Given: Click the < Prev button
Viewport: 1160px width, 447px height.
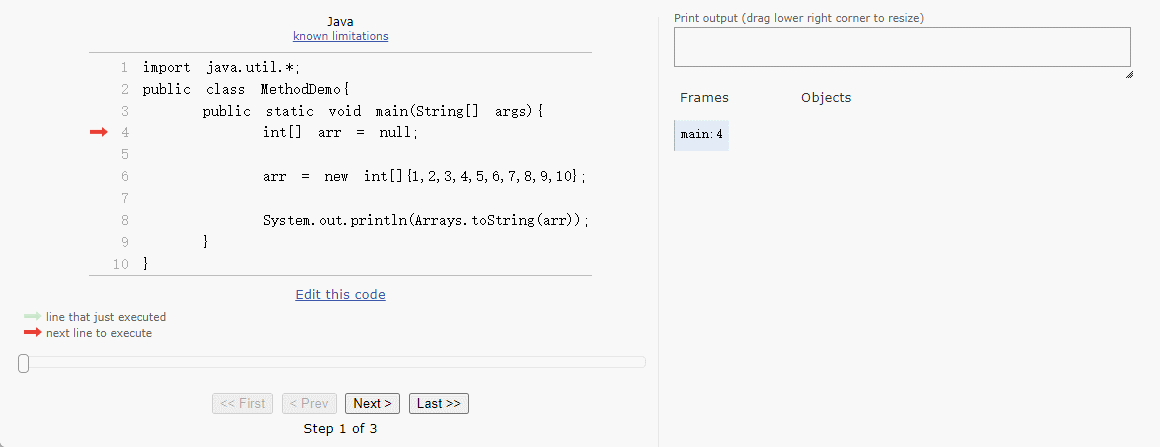Looking at the screenshot, I should pos(308,403).
